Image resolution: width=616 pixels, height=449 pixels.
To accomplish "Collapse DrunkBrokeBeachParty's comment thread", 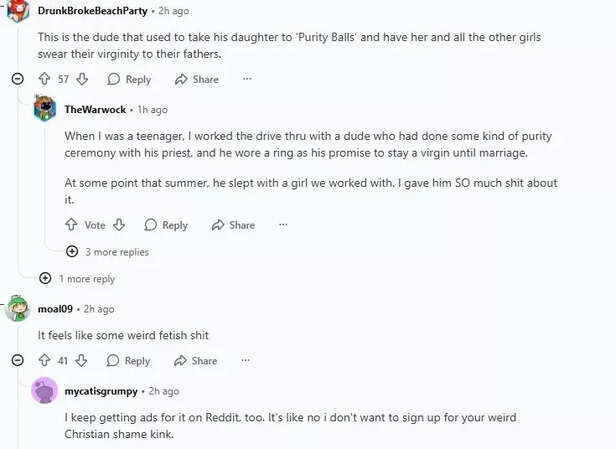I will click(x=17, y=79).
